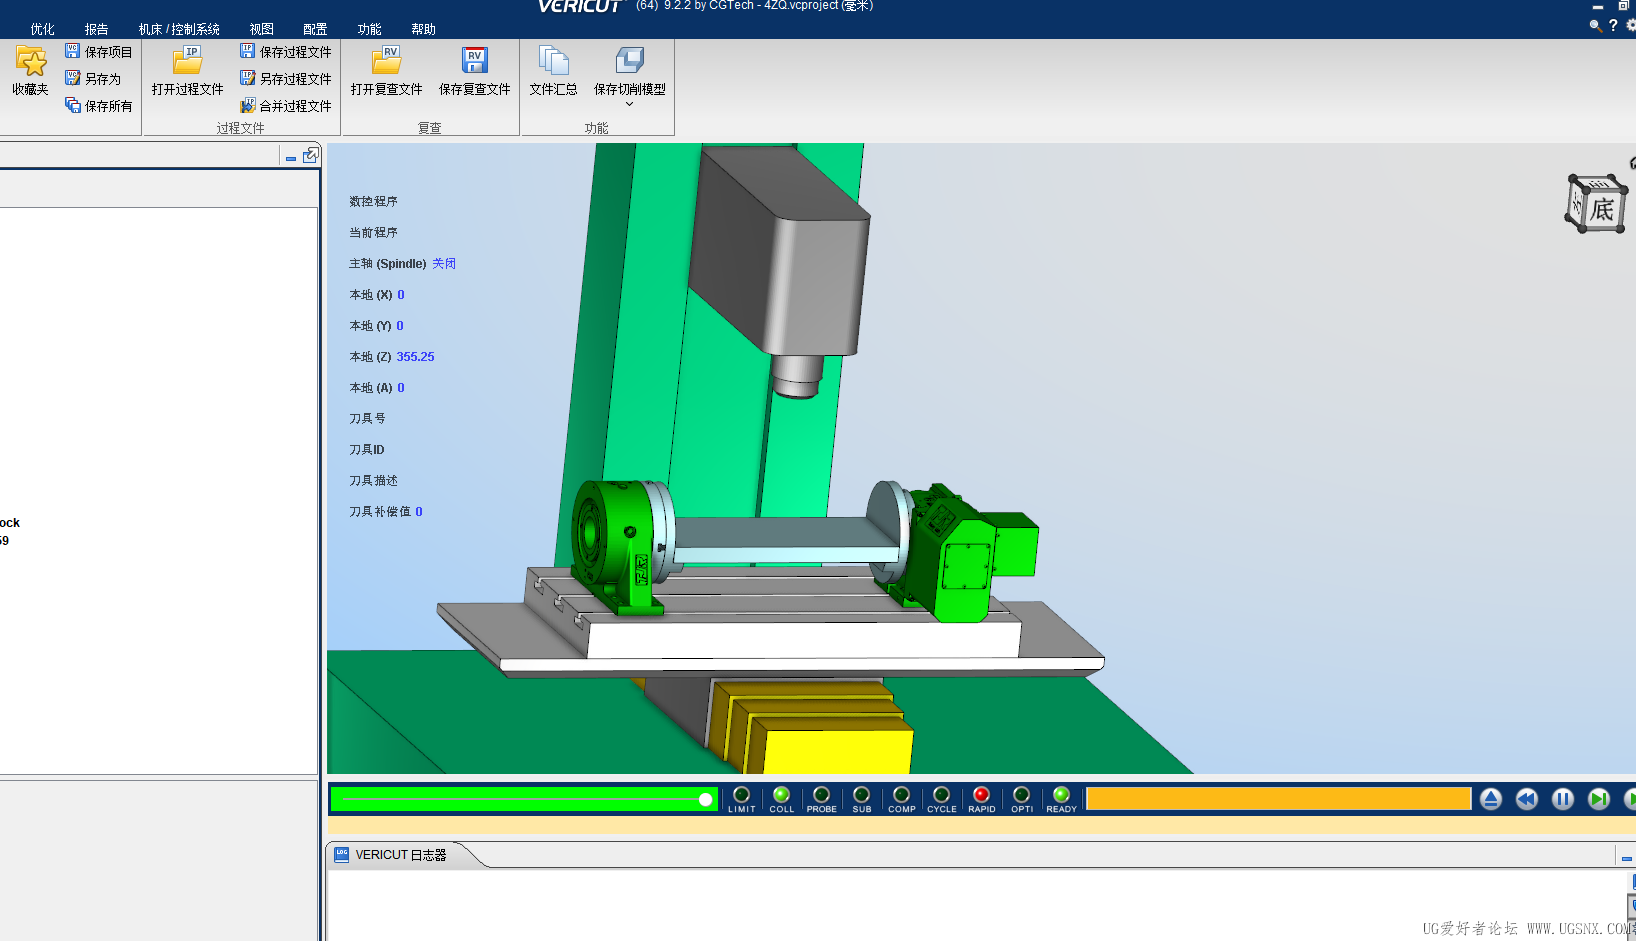Click the single step button
The width and height of the screenshot is (1636, 941).
click(1599, 799)
